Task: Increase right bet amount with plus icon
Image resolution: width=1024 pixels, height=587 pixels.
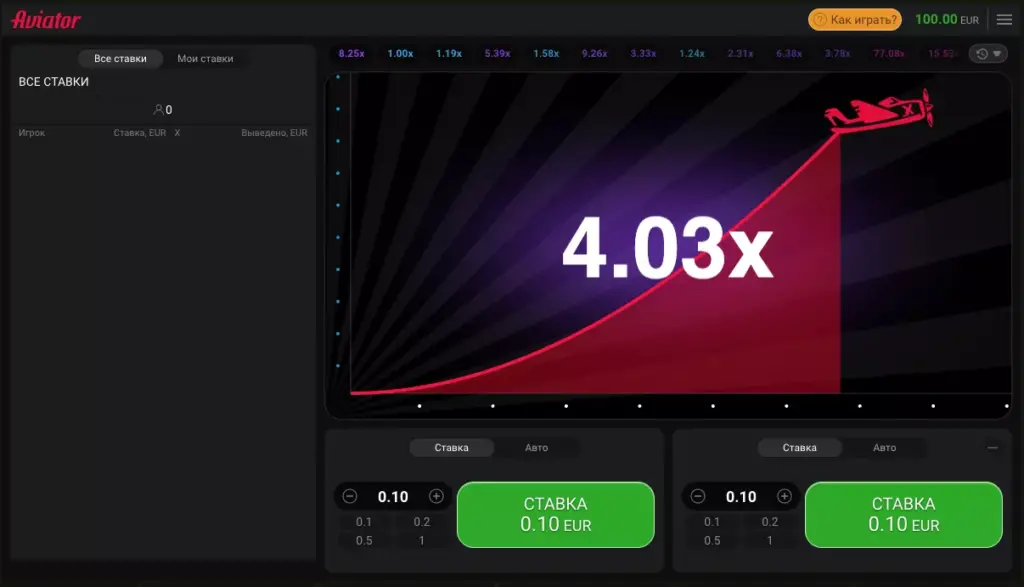Action: [x=784, y=496]
